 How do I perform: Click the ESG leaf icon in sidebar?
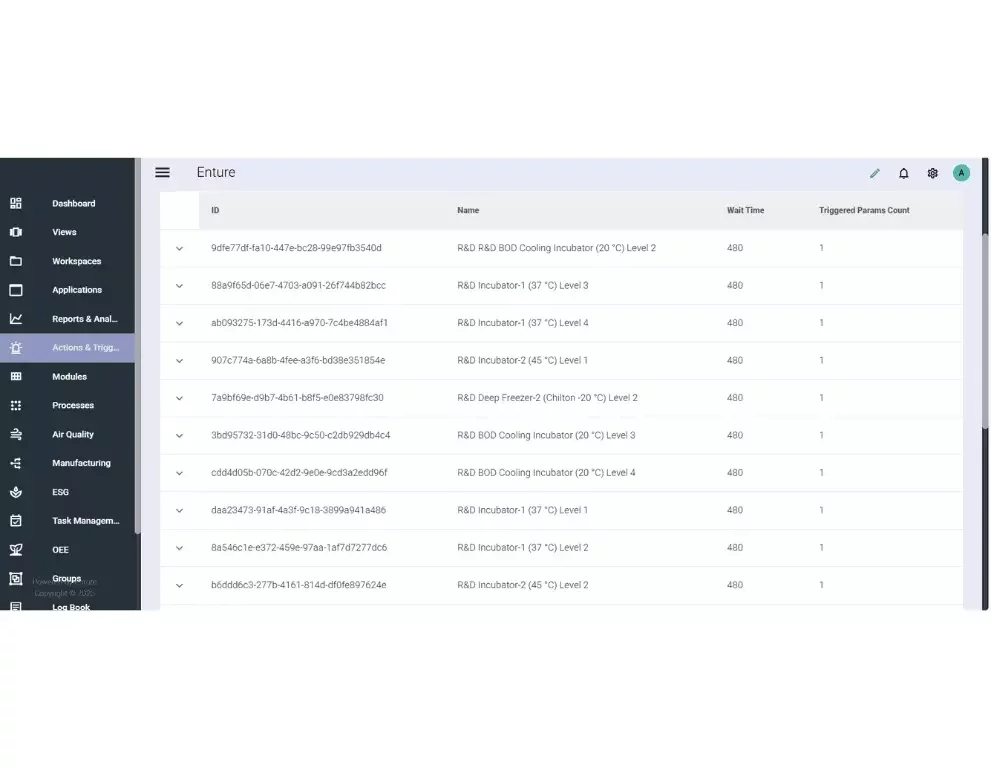(x=16, y=492)
